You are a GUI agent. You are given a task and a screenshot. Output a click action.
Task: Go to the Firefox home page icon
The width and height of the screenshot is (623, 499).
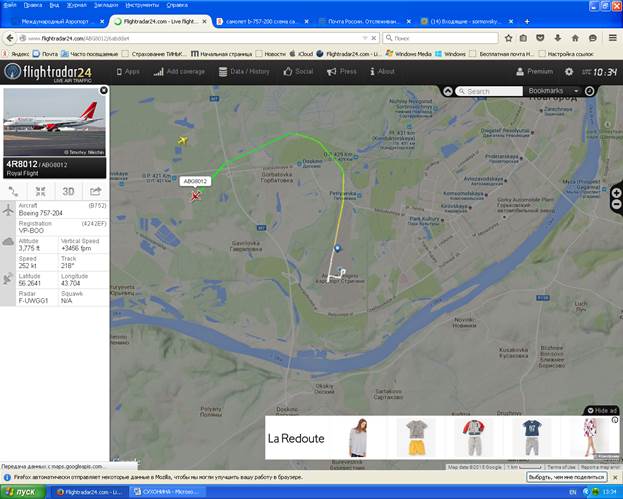575,38
